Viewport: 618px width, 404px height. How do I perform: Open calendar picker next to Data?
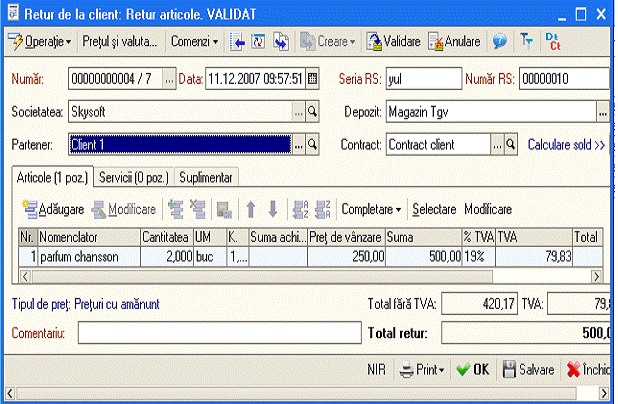312,79
